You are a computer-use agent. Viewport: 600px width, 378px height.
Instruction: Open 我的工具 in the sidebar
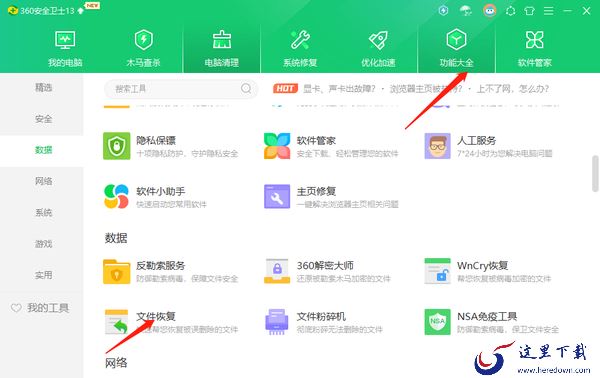coord(41,308)
